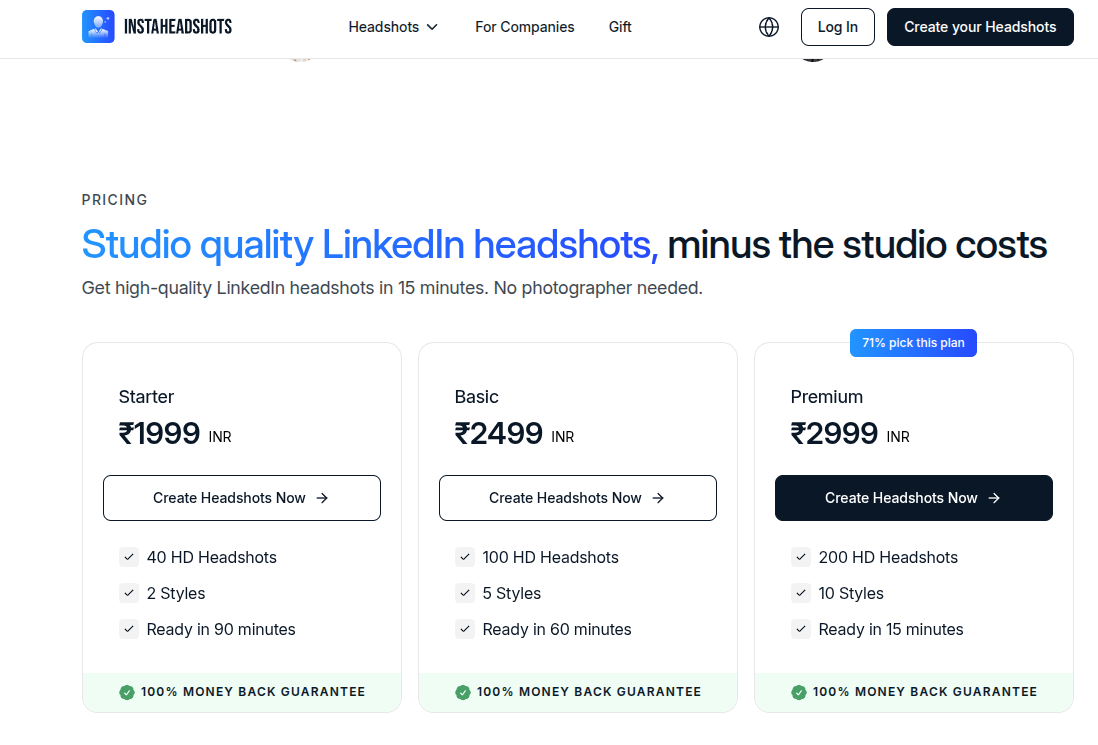1098x745 pixels.
Task: Click the green guarantee badge under Premium
Action: click(x=799, y=692)
